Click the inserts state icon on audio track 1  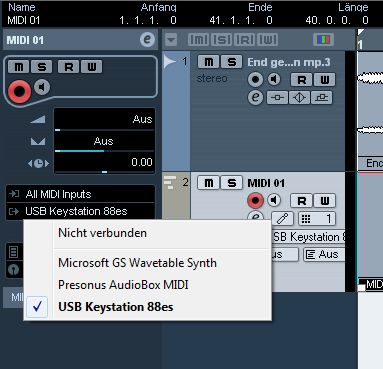(277, 98)
